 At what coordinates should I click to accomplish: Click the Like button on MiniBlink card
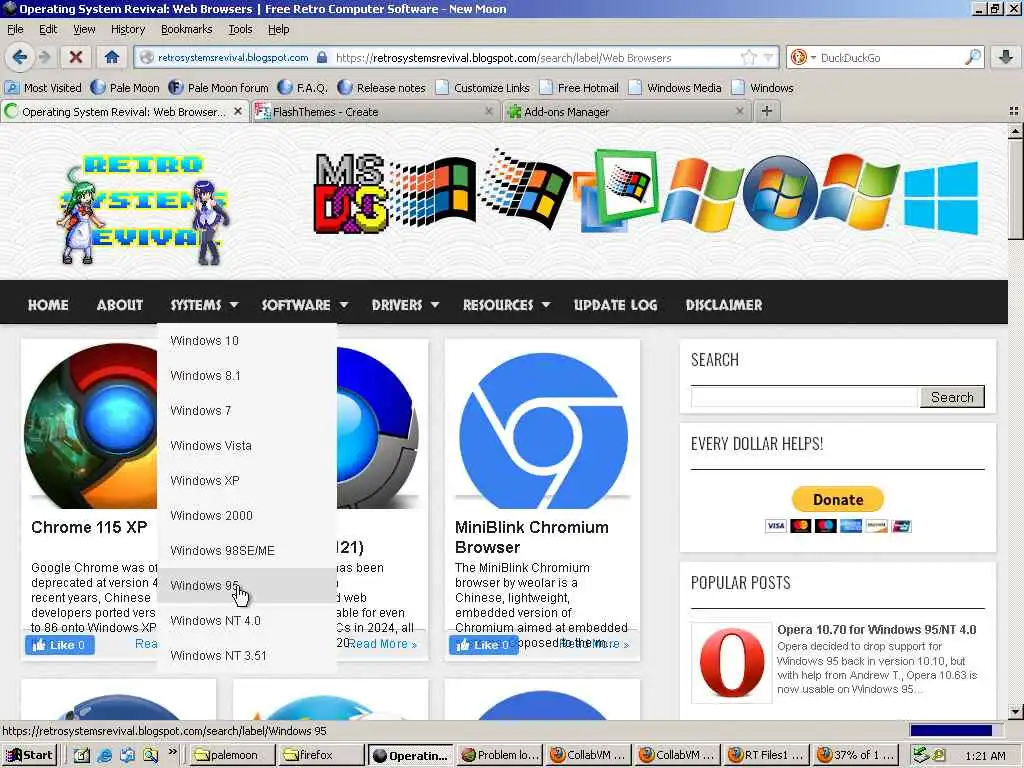click(483, 645)
